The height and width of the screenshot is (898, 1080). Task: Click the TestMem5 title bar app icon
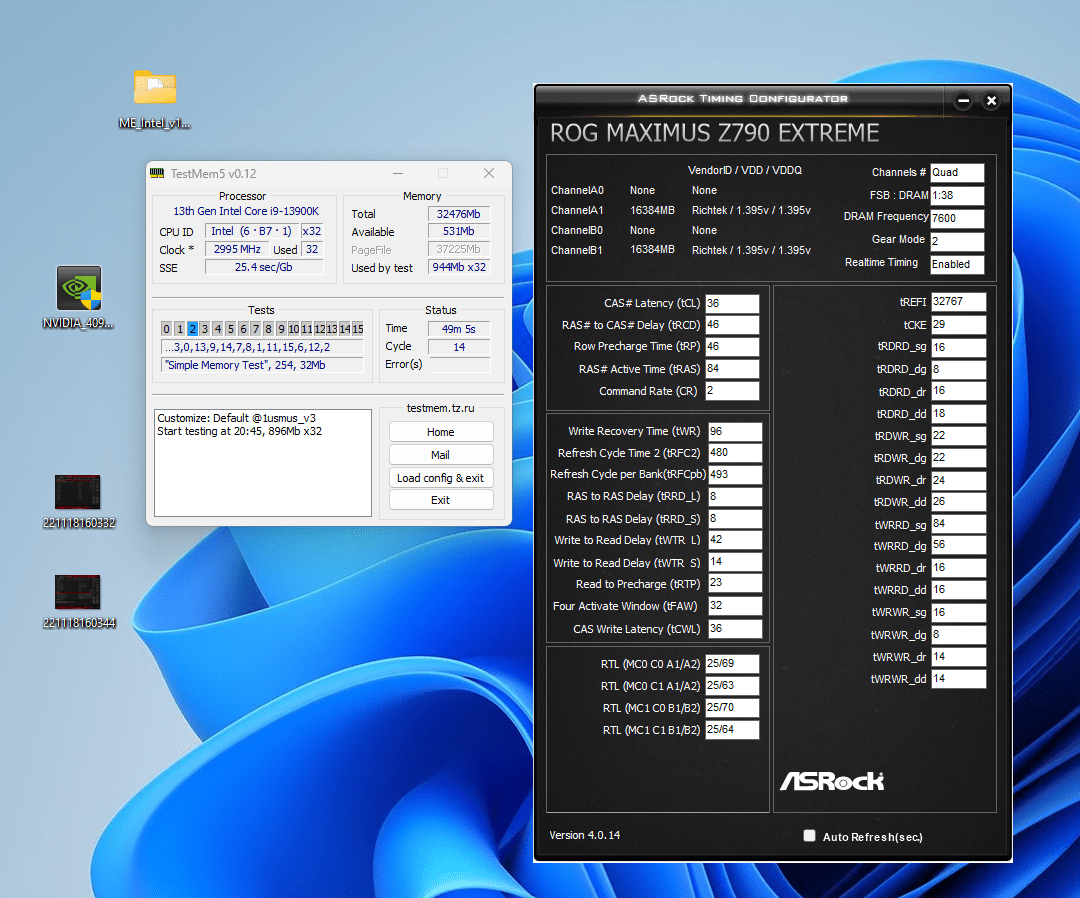[x=157, y=174]
